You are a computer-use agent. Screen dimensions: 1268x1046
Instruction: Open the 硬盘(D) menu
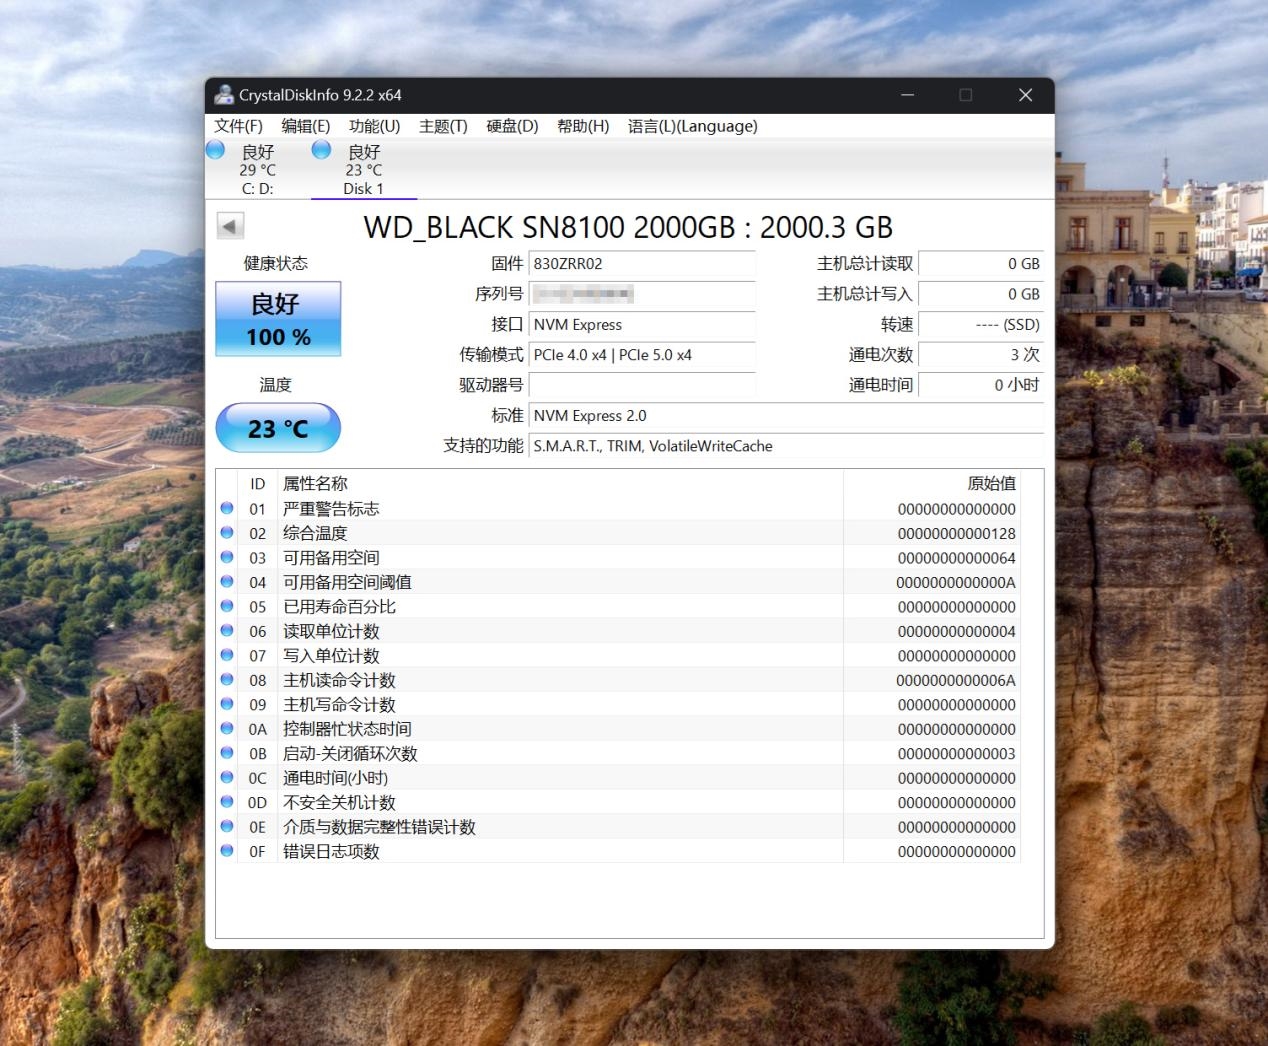point(512,126)
